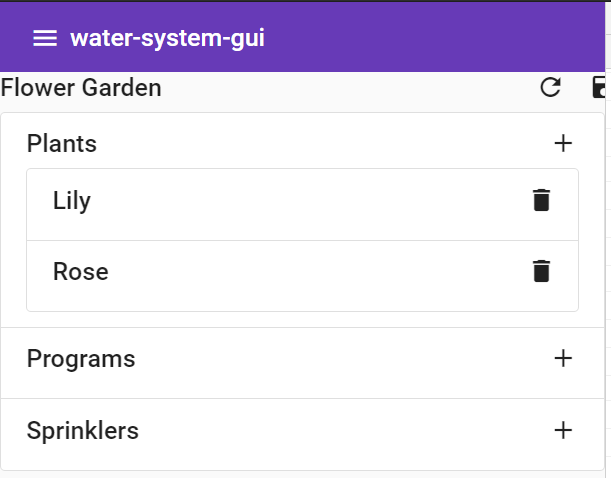Expand the Programs section heading
Viewport: 611px width, 478px height.
[81, 358]
